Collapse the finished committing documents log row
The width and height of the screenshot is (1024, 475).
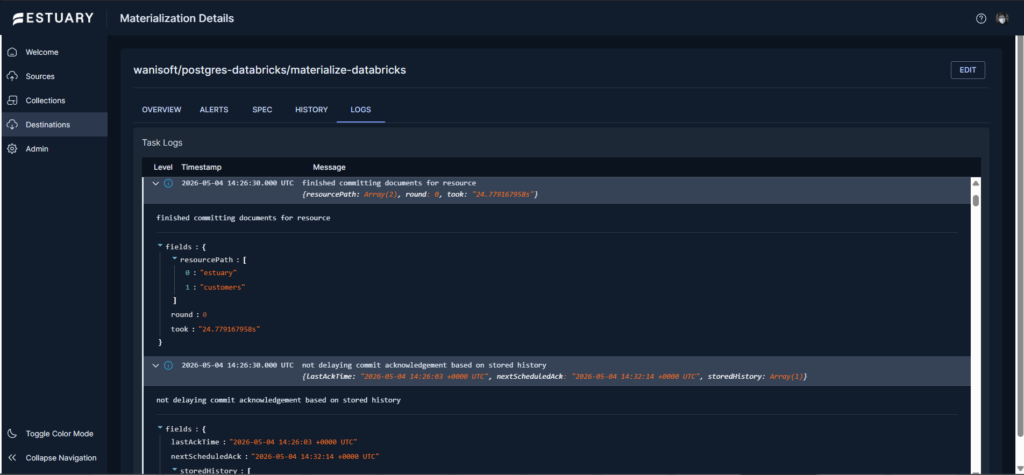[x=155, y=184]
